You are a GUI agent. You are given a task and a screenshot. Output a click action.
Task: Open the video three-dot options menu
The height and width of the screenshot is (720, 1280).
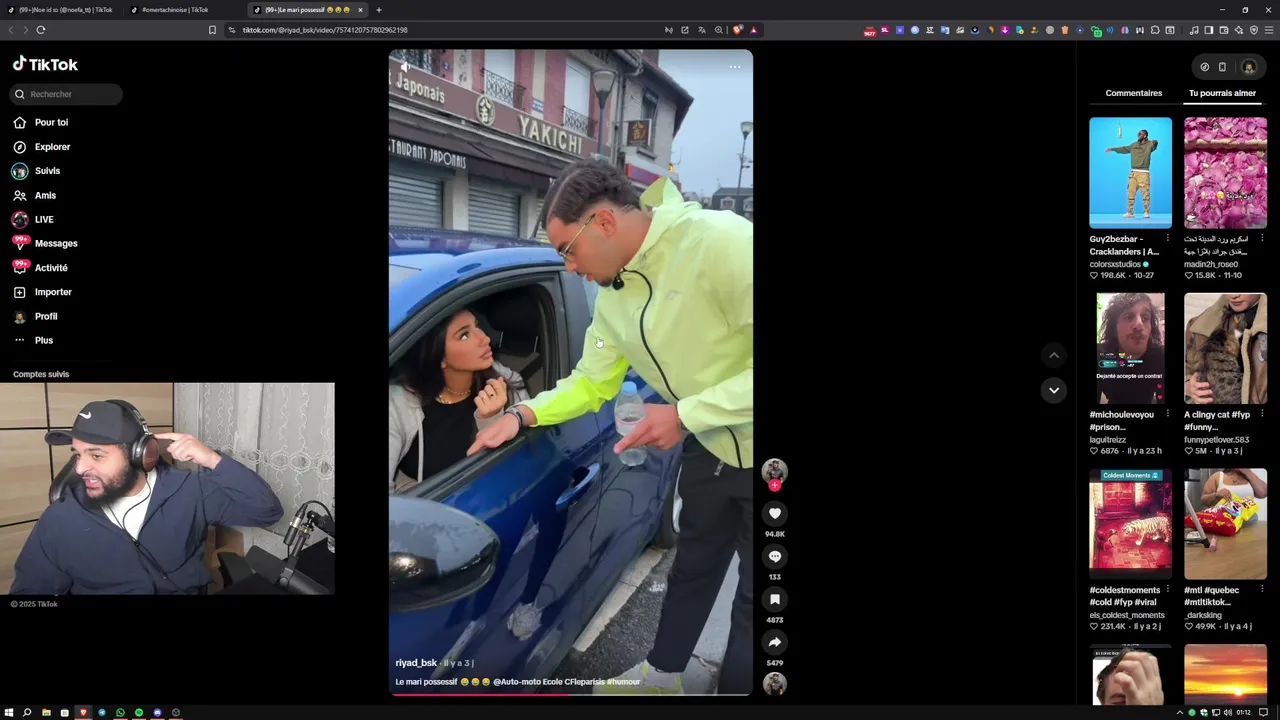(x=735, y=67)
